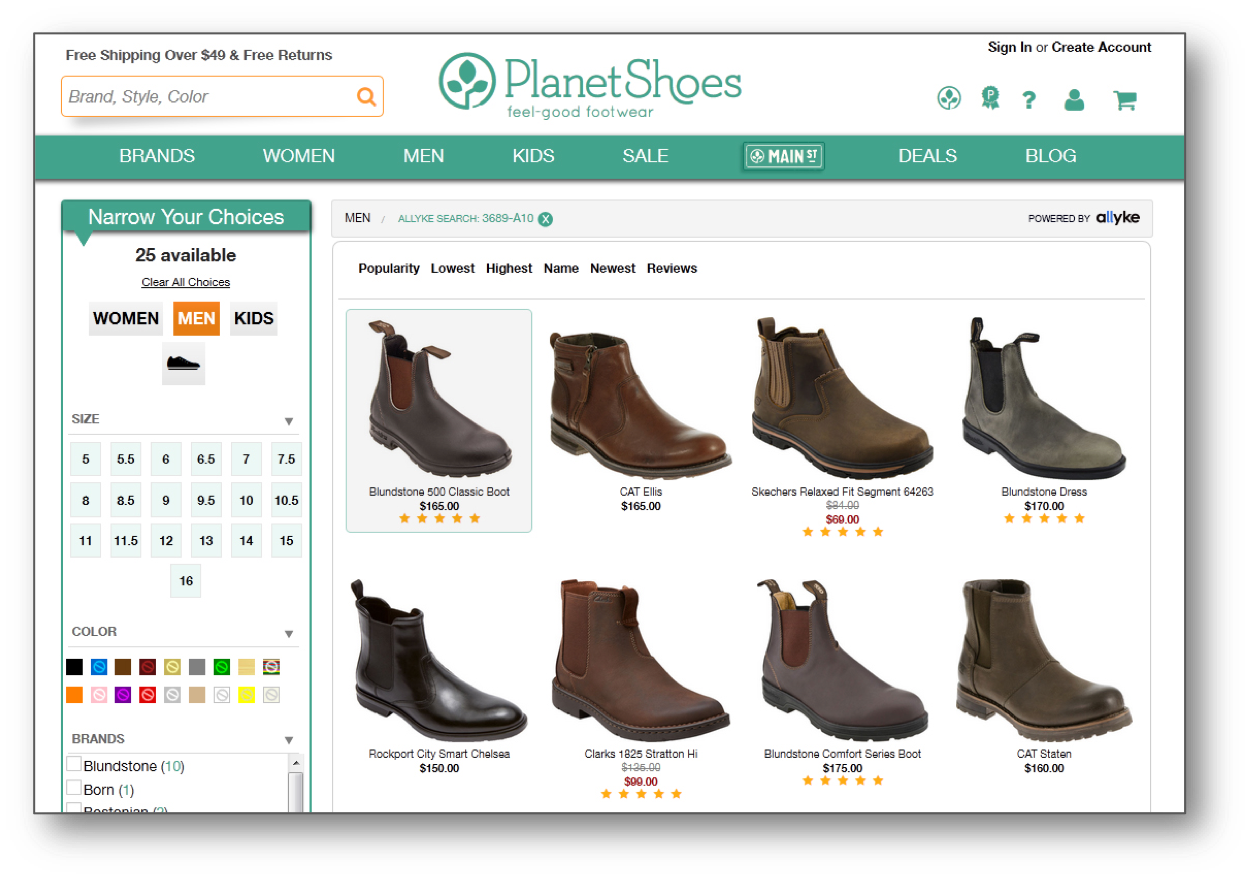Click Blundstone Comfort Series star rating

click(843, 780)
